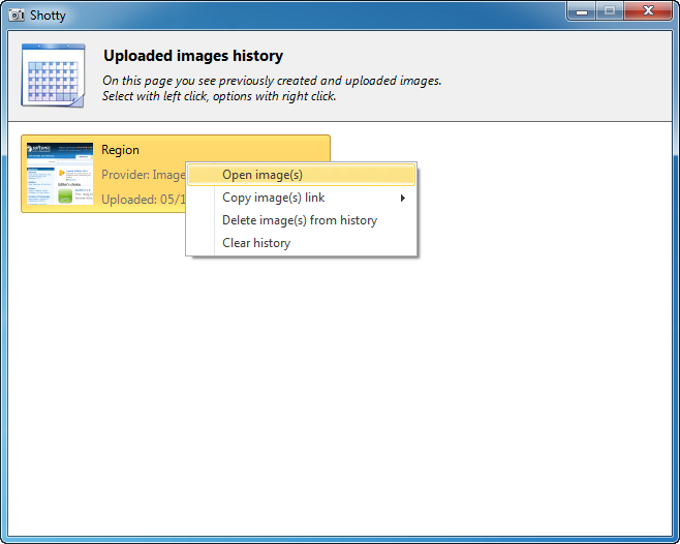Click the Uploaded date text
This screenshot has width=680, height=544.
pyautogui.click(x=143, y=200)
